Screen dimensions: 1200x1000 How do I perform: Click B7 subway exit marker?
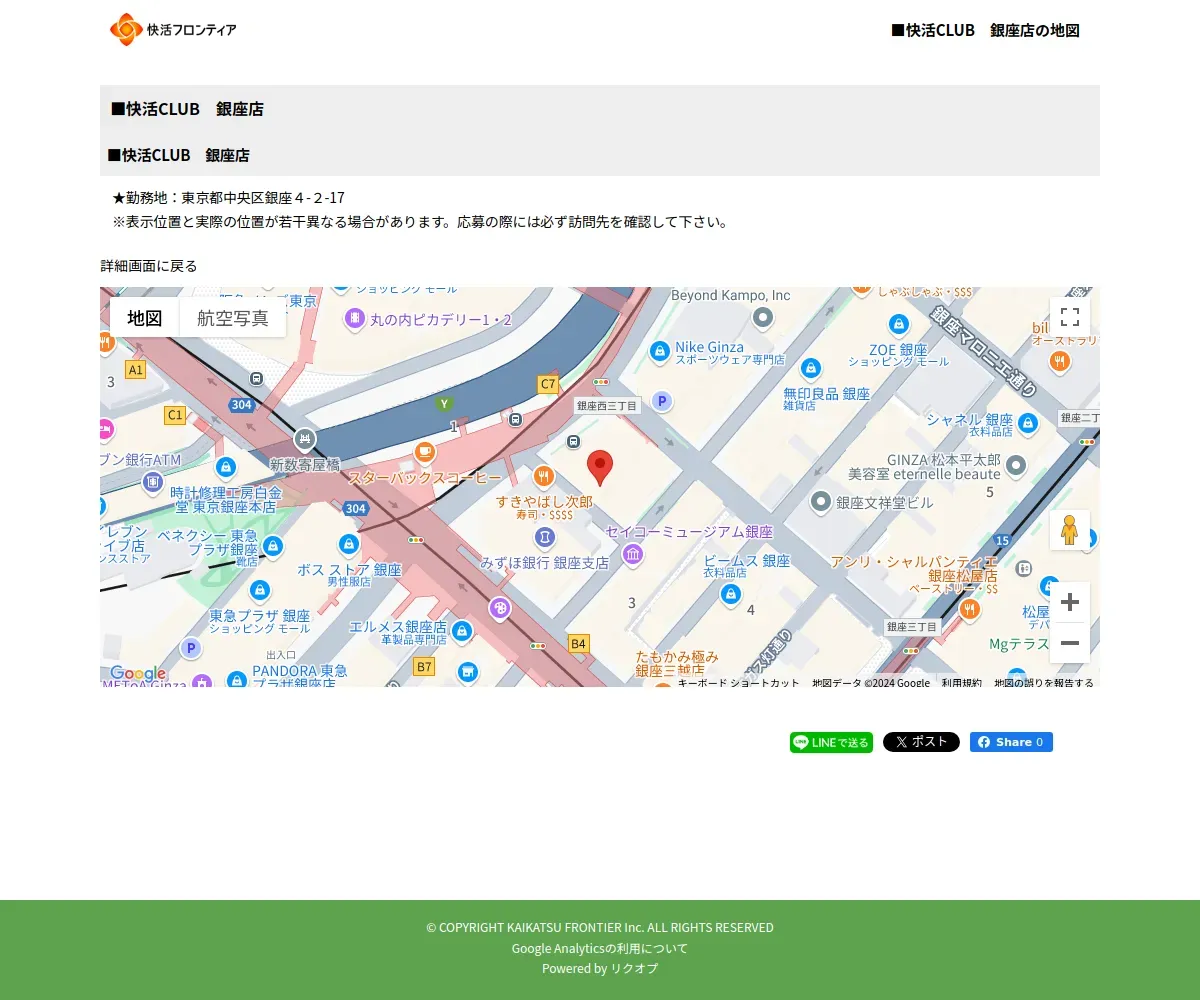(x=424, y=666)
